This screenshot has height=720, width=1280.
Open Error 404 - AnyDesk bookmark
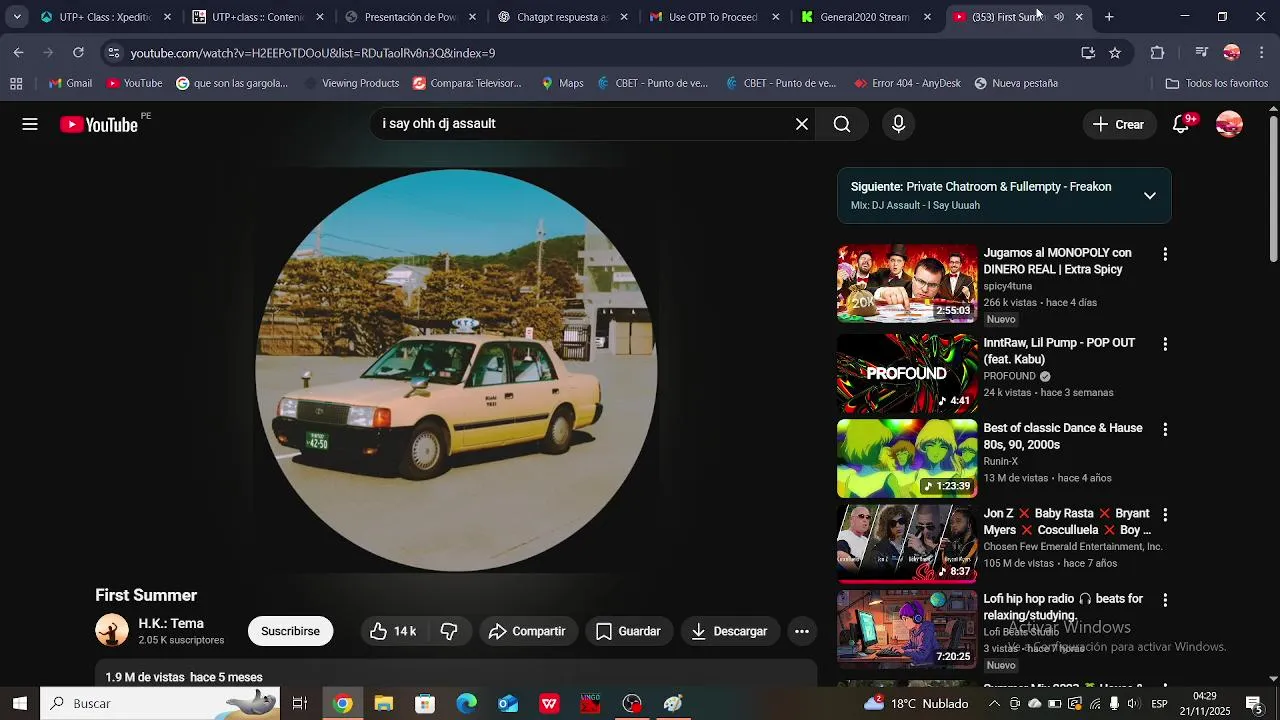tap(907, 83)
